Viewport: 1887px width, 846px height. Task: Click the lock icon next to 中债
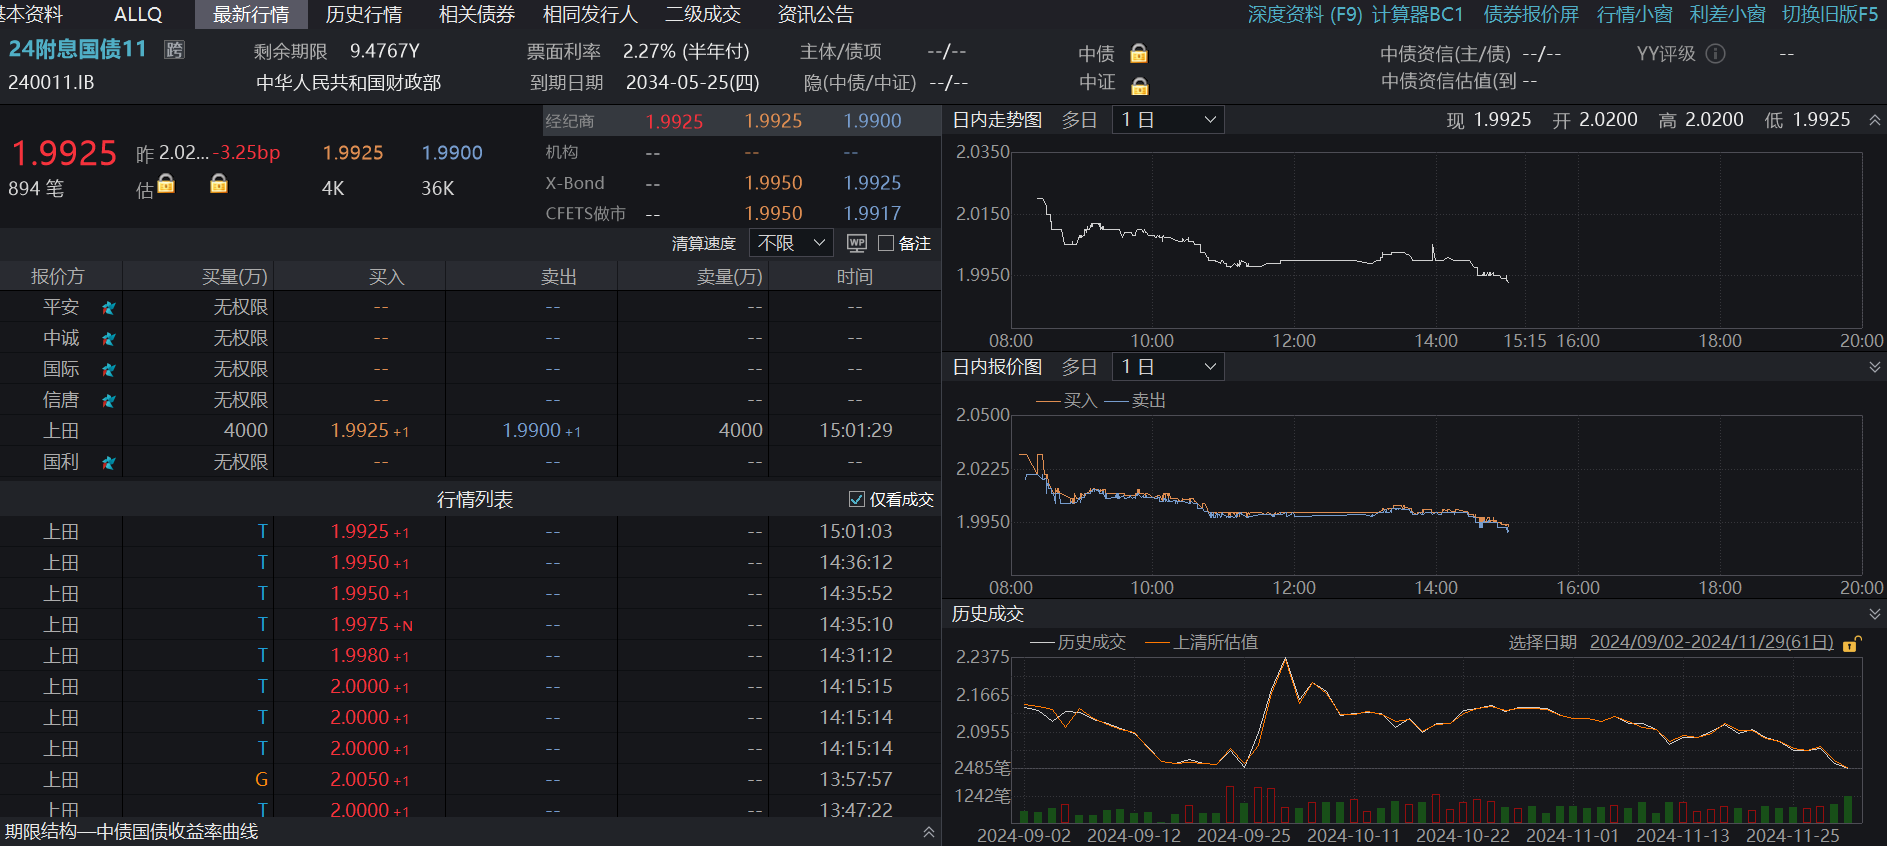[1138, 54]
